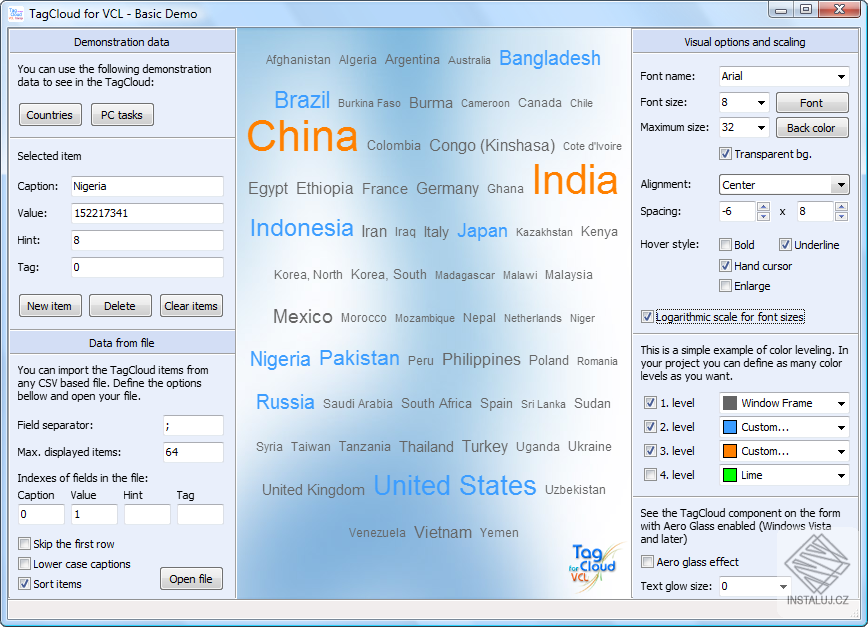This screenshot has height=627, width=868.
Task: Enable Bold hover style
Action: pyautogui.click(x=727, y=244)
